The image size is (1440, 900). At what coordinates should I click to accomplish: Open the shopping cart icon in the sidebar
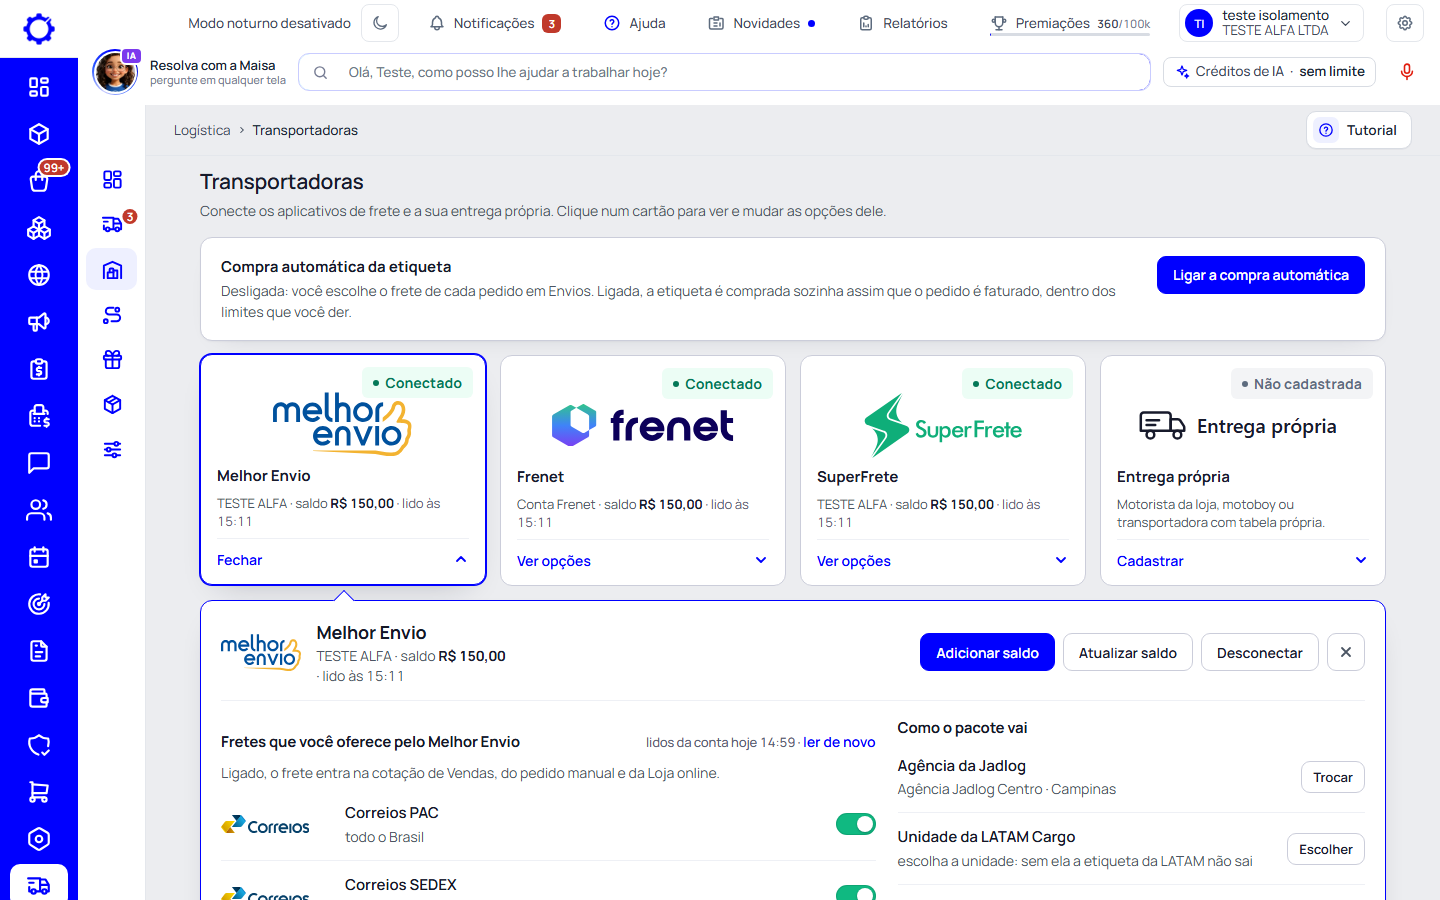39,792
